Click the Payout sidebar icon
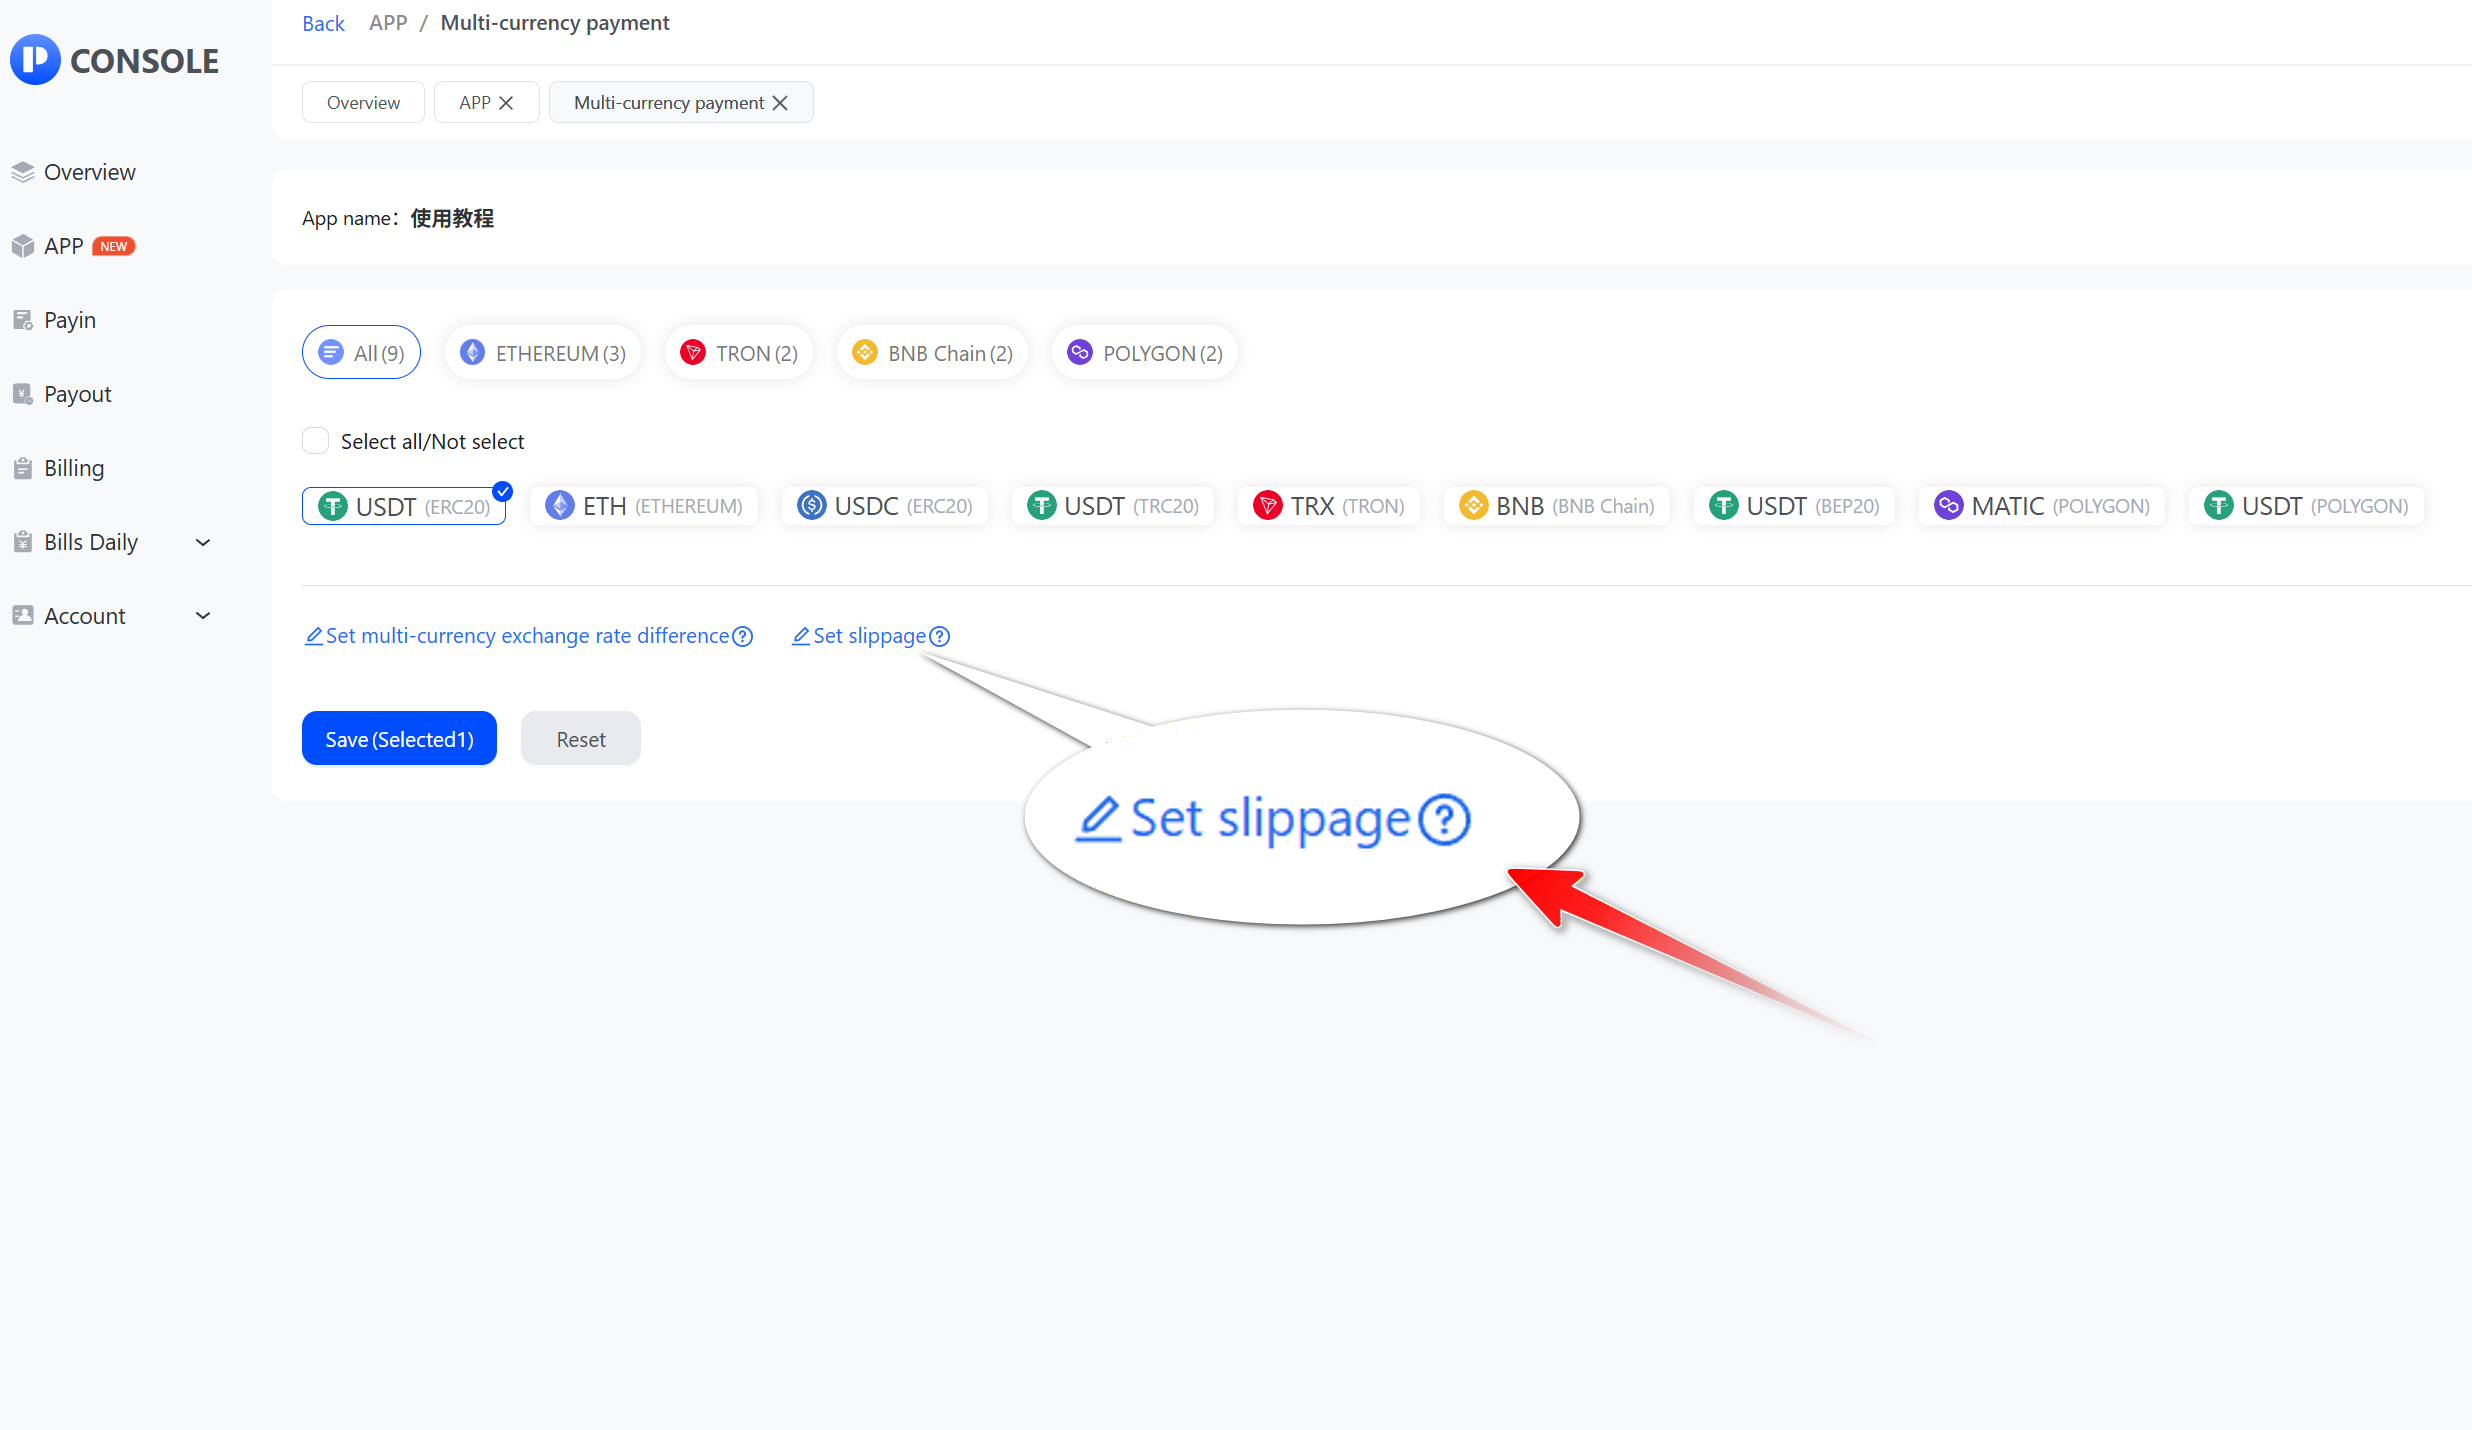This screenshot has height=1430, width=2472. point(23,394)
